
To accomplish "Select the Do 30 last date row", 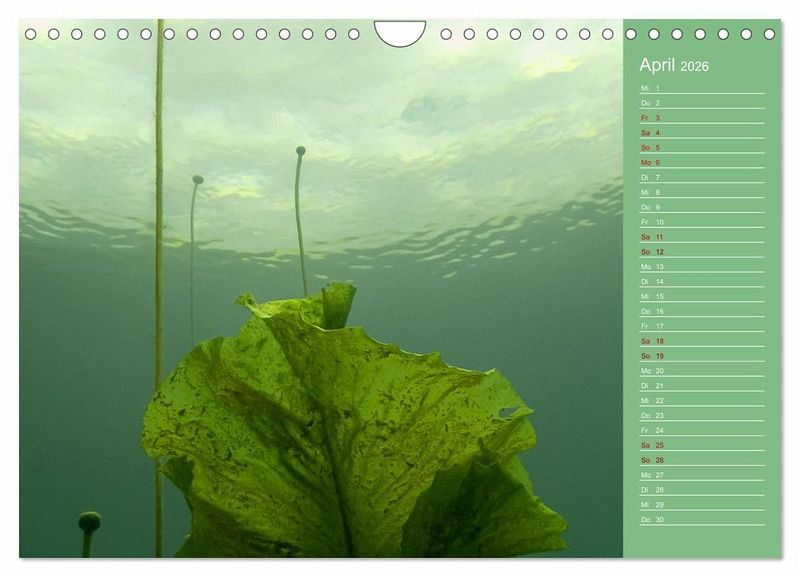I will pyautogui.click(x=702, y=520).
